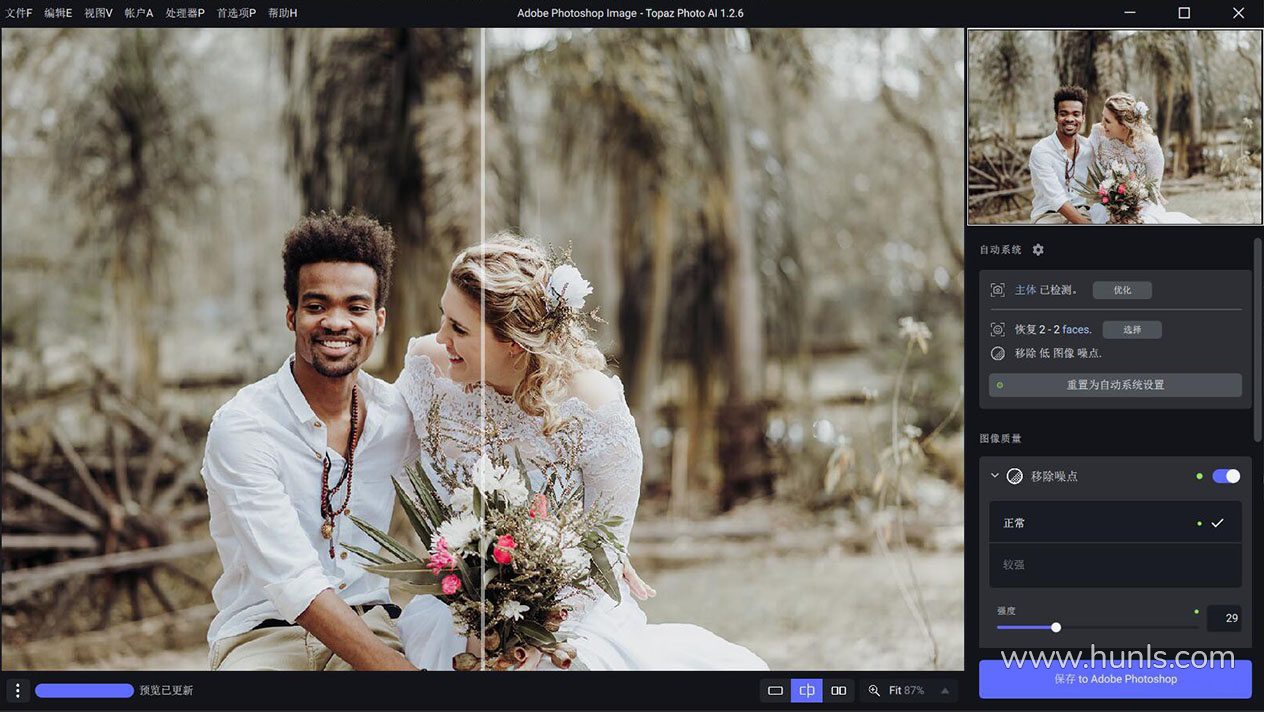The height and width of the screenshot is (712, 1264).
Task: Select the split view mode icon
Action: pos(807,690)
